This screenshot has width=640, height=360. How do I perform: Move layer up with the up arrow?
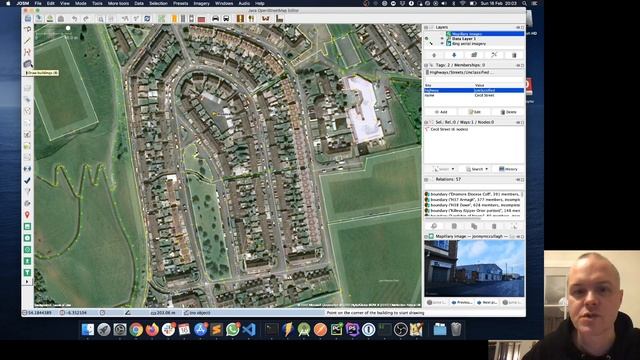[x=434, y=55]
